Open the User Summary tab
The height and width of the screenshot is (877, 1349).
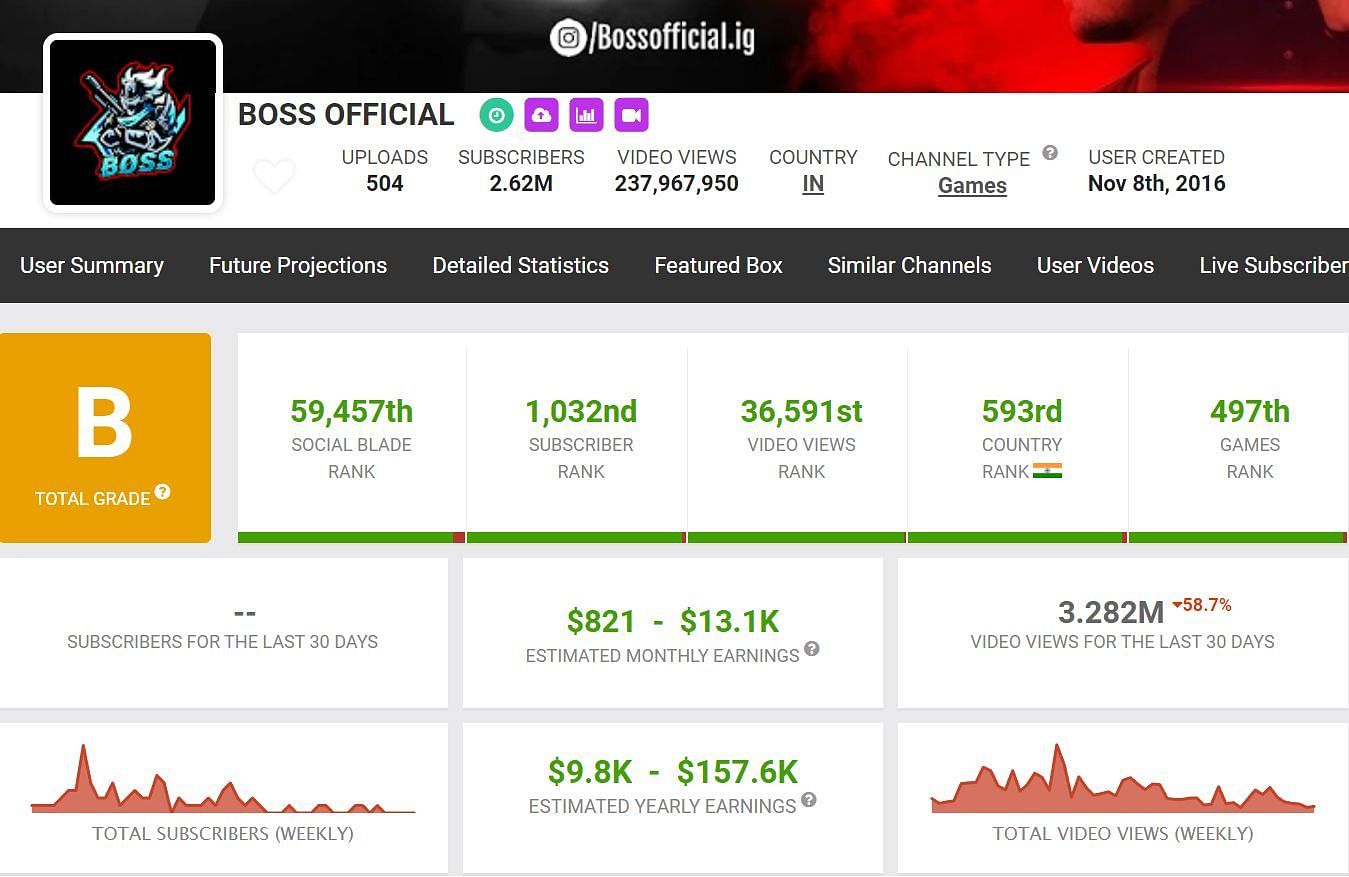pos(92,265)
